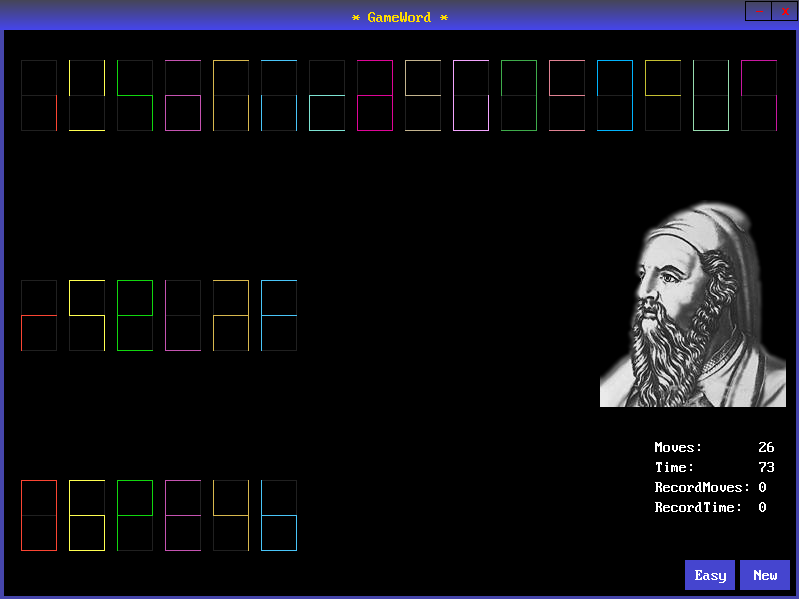Click the bearded man portrait image

[x=693, y=304]
